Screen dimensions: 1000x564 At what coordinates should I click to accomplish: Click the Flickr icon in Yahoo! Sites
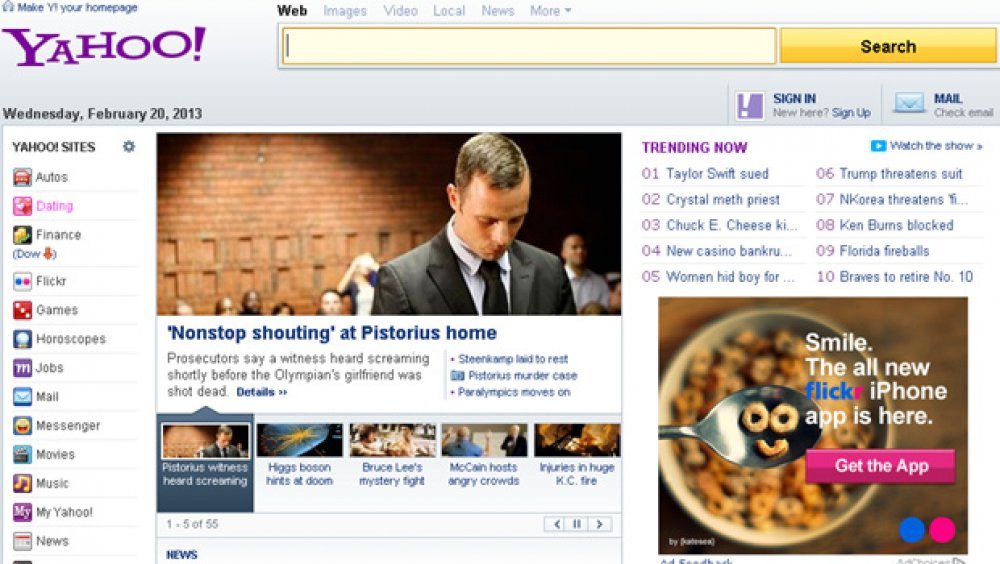(x=22, y=281)
